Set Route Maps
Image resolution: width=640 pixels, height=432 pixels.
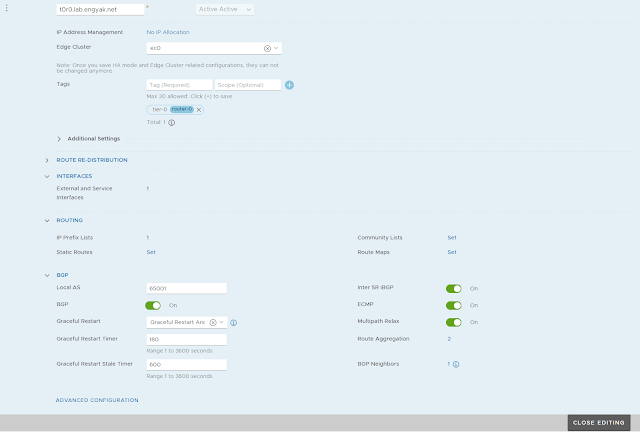(x=452, y=252)
